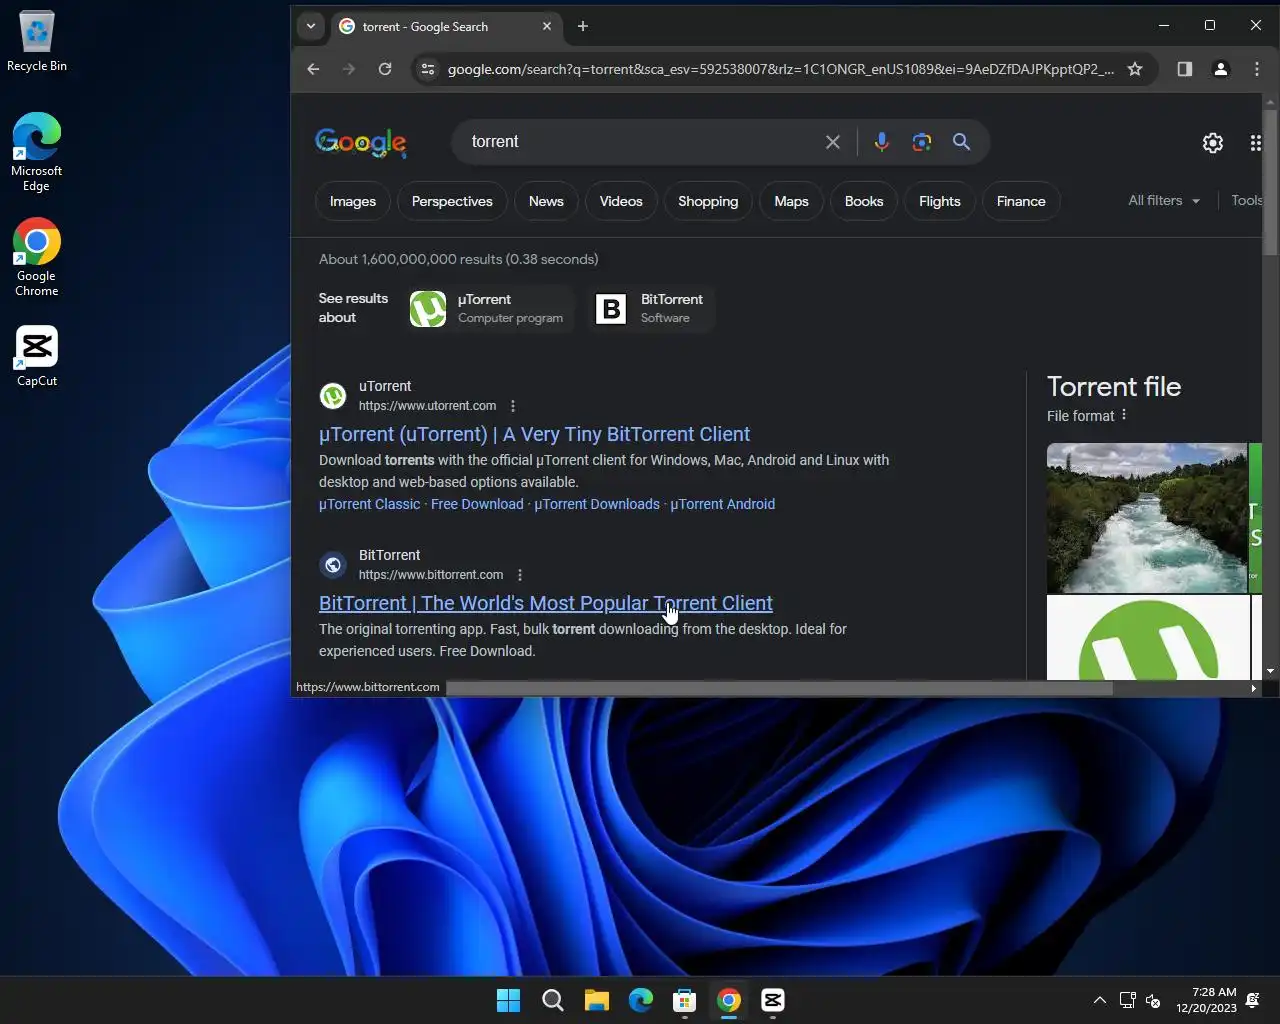Show hidden system tray icons
Screen dimensions: 1280x1024
point(1100,1000)
